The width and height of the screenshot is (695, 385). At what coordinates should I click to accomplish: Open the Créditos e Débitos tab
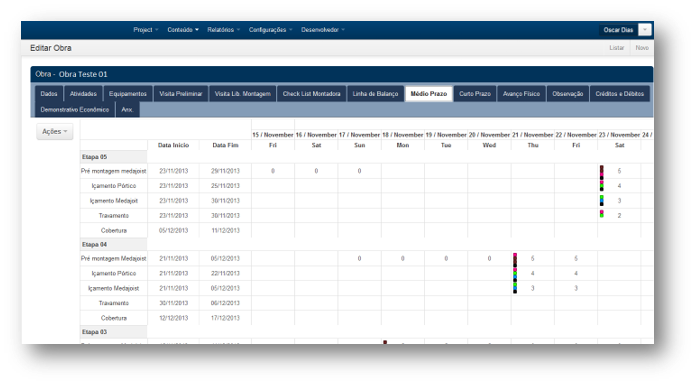click(x=620, y=93)
